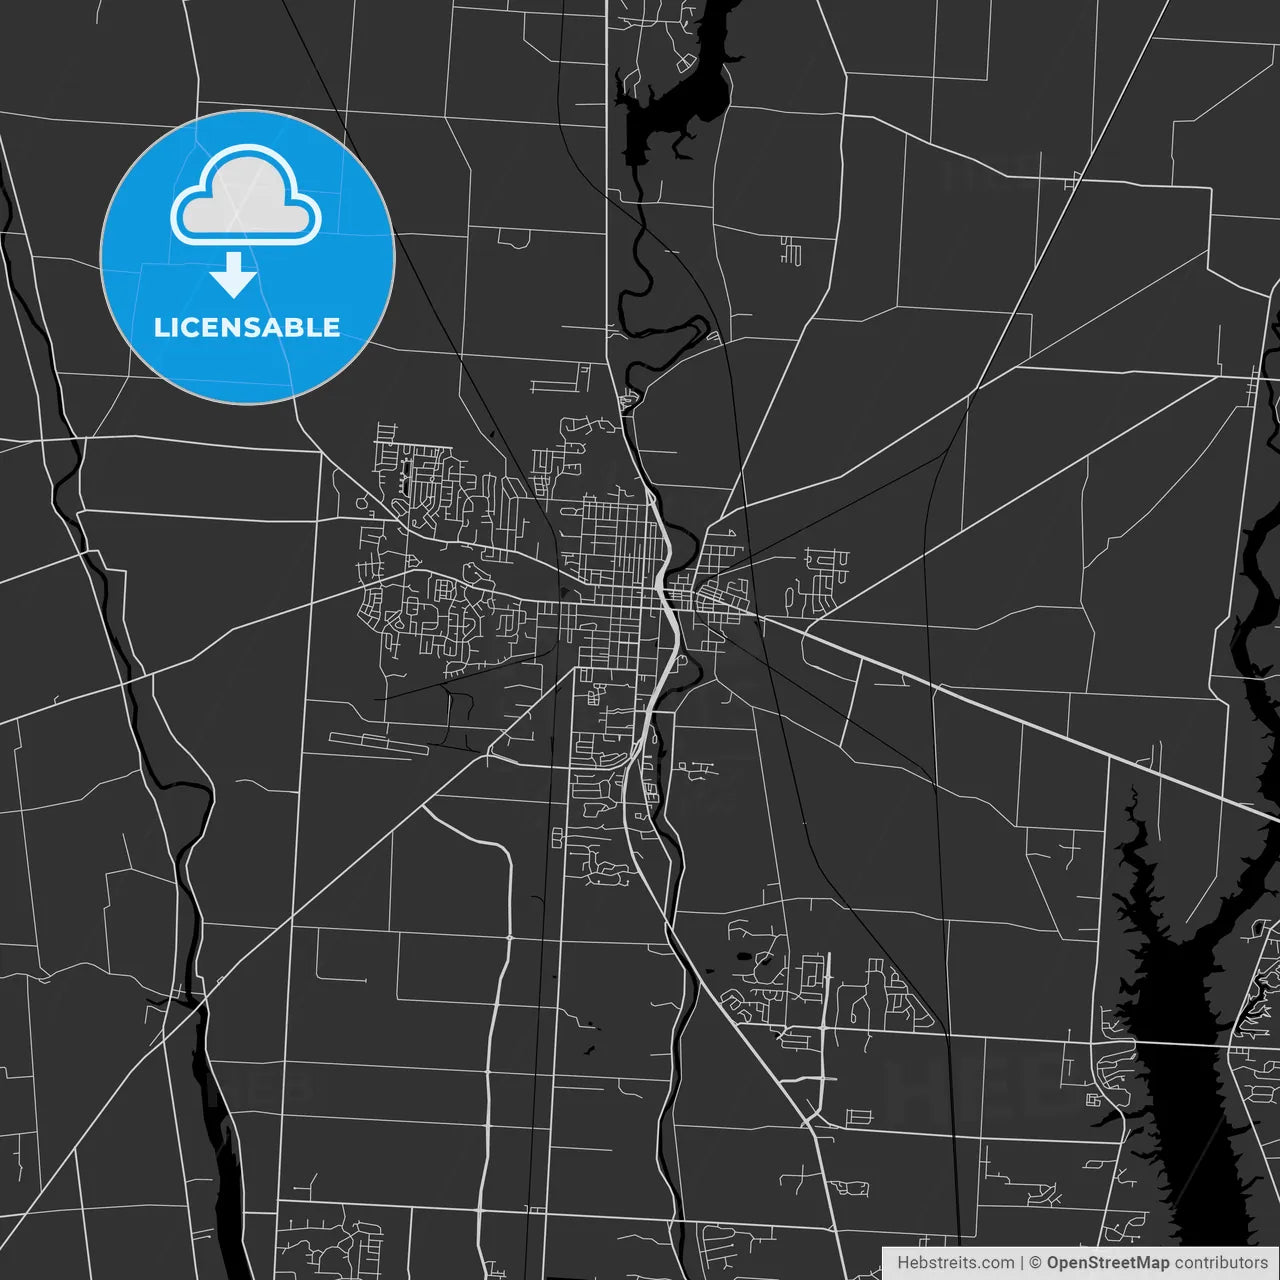This screenshot has width=1280, height=1280.
Task: Open the OpenStreetMap attribution link
Action: tap(1107, 1263)
